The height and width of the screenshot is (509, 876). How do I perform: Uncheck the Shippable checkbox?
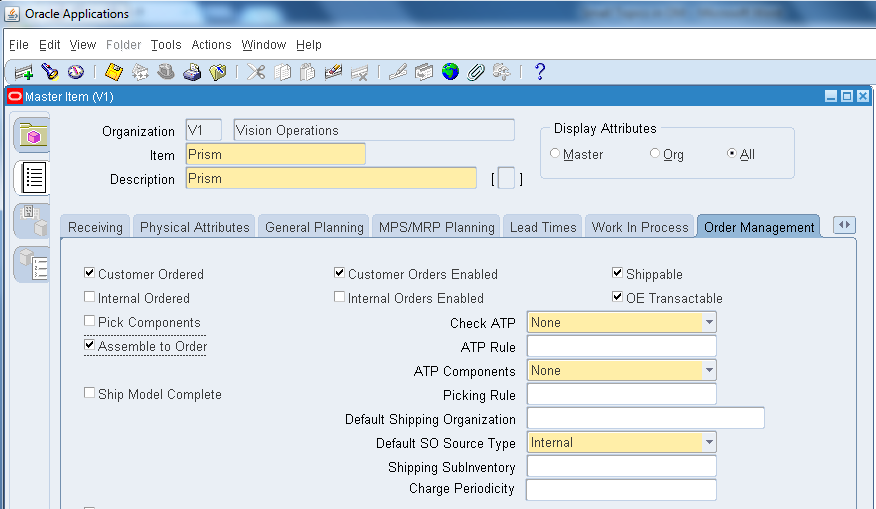[x=617, y=273]
